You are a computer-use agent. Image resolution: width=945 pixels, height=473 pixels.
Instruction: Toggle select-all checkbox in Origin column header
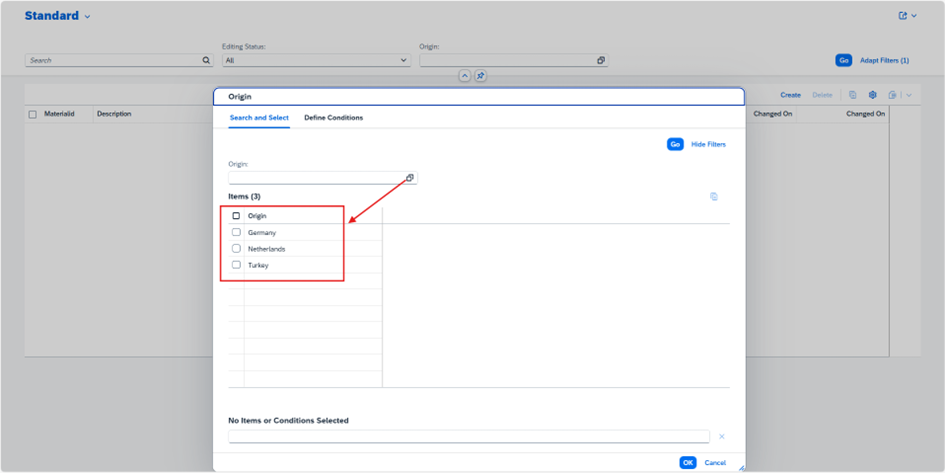pyautogui.click(x=236, y=216)
